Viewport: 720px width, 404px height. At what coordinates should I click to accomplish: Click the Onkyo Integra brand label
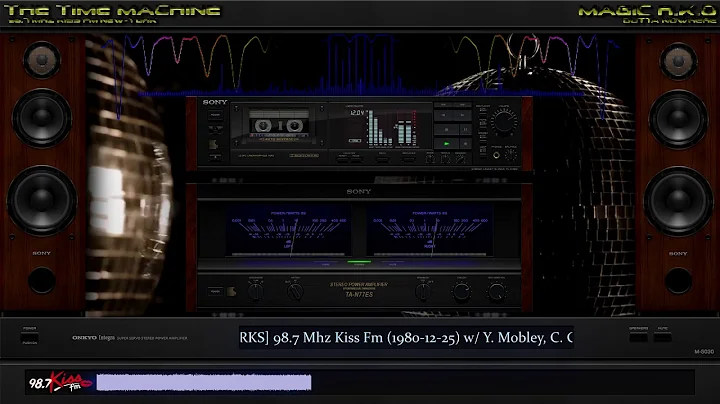(x=93, y=338)
